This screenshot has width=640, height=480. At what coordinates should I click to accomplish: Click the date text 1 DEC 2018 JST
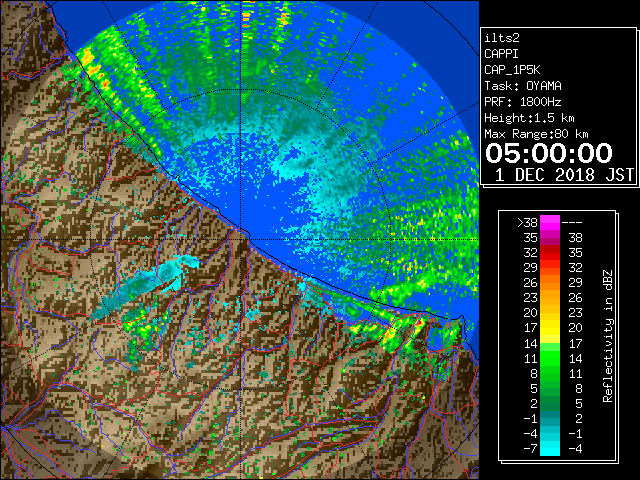tap(564, 175)
